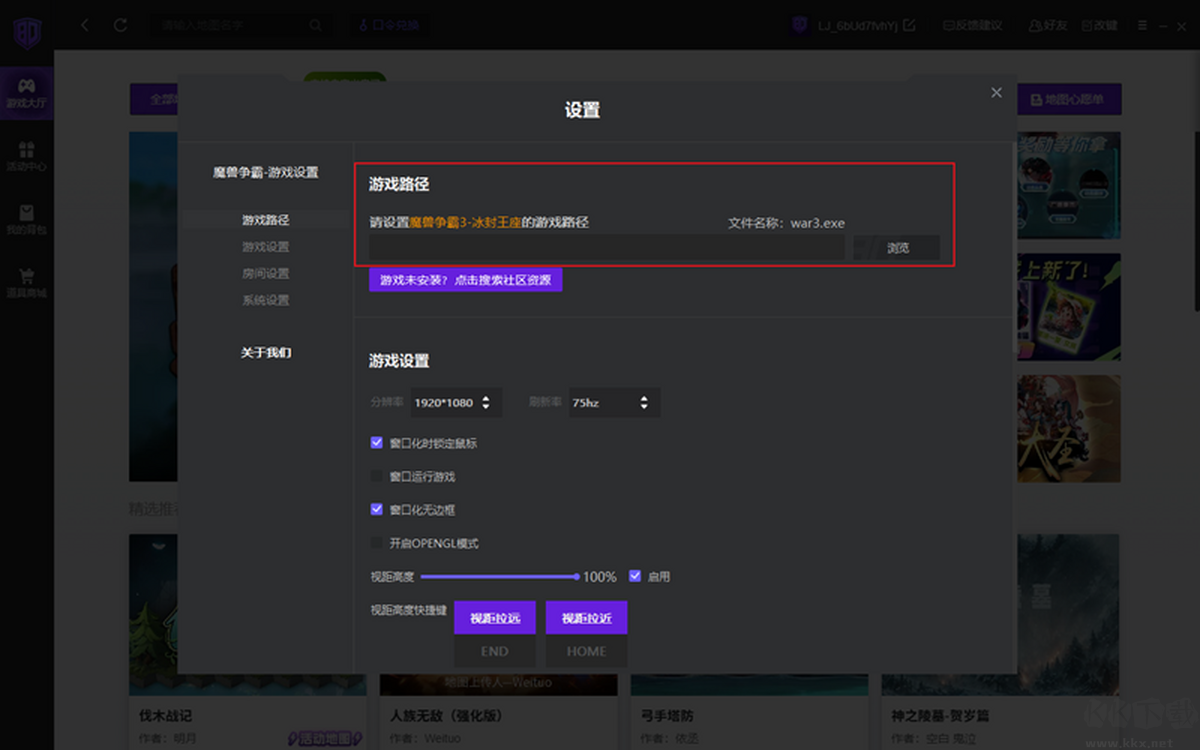Screen dimensions: 1200x750
Task: Send 反馈建议 feedback via top bar icon
Action: click(971, 25)
